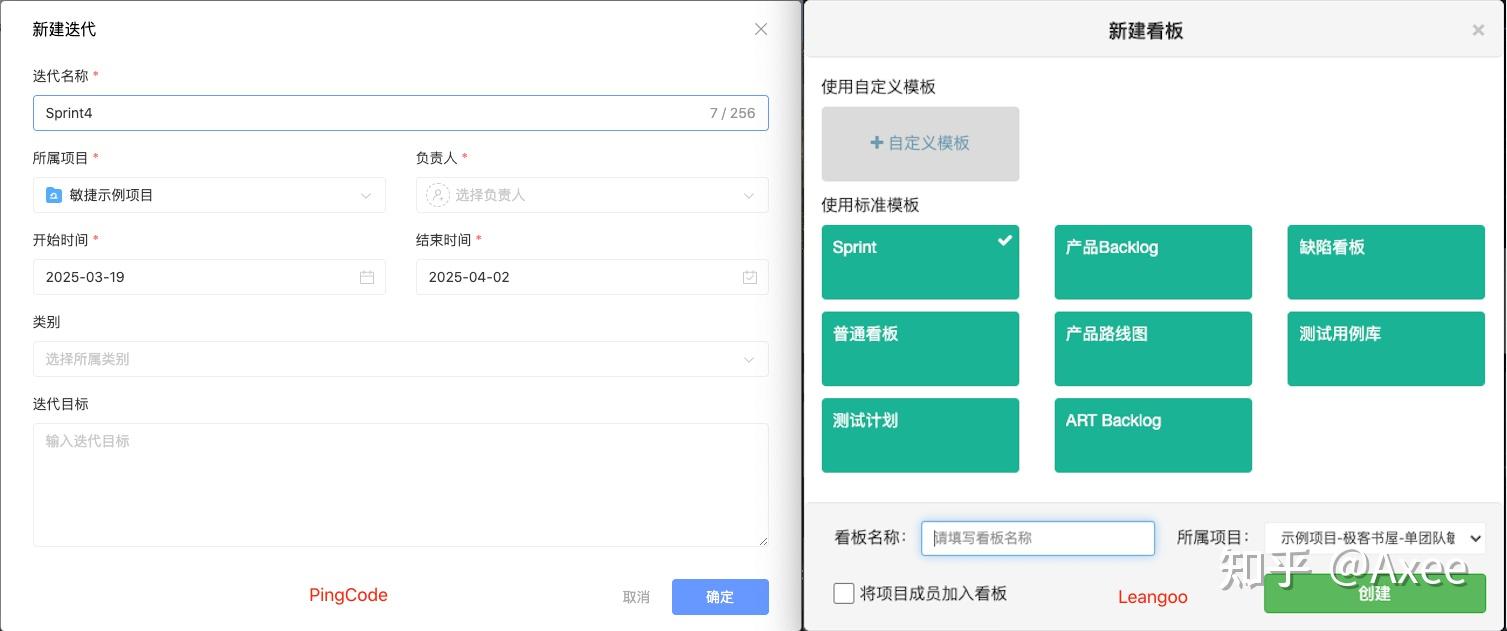Expand the 类别 选择所属类别 dropdown
This screenshot has width=1507, height=631.
click(400, 359)
